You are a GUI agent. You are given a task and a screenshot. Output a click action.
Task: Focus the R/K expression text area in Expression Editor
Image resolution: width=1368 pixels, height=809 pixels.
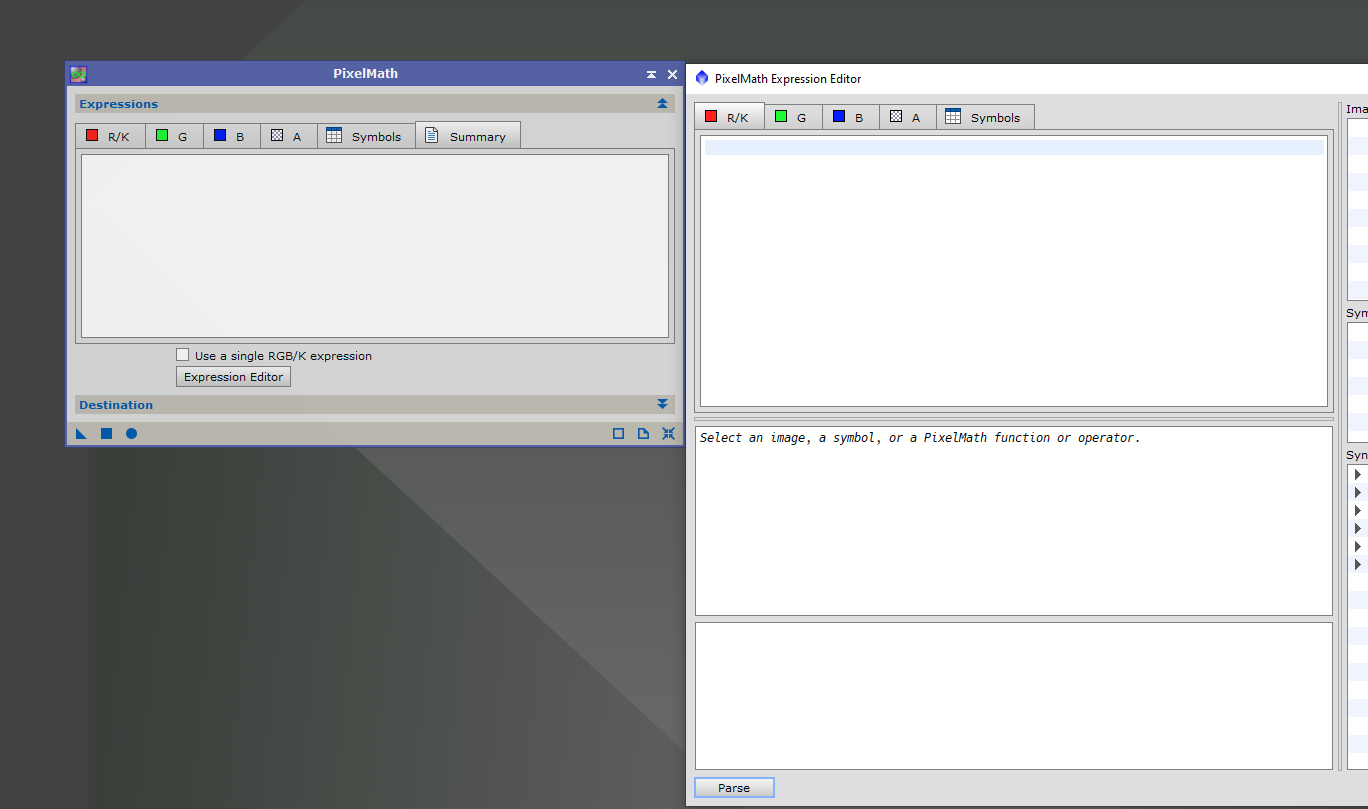[1014, 271]
